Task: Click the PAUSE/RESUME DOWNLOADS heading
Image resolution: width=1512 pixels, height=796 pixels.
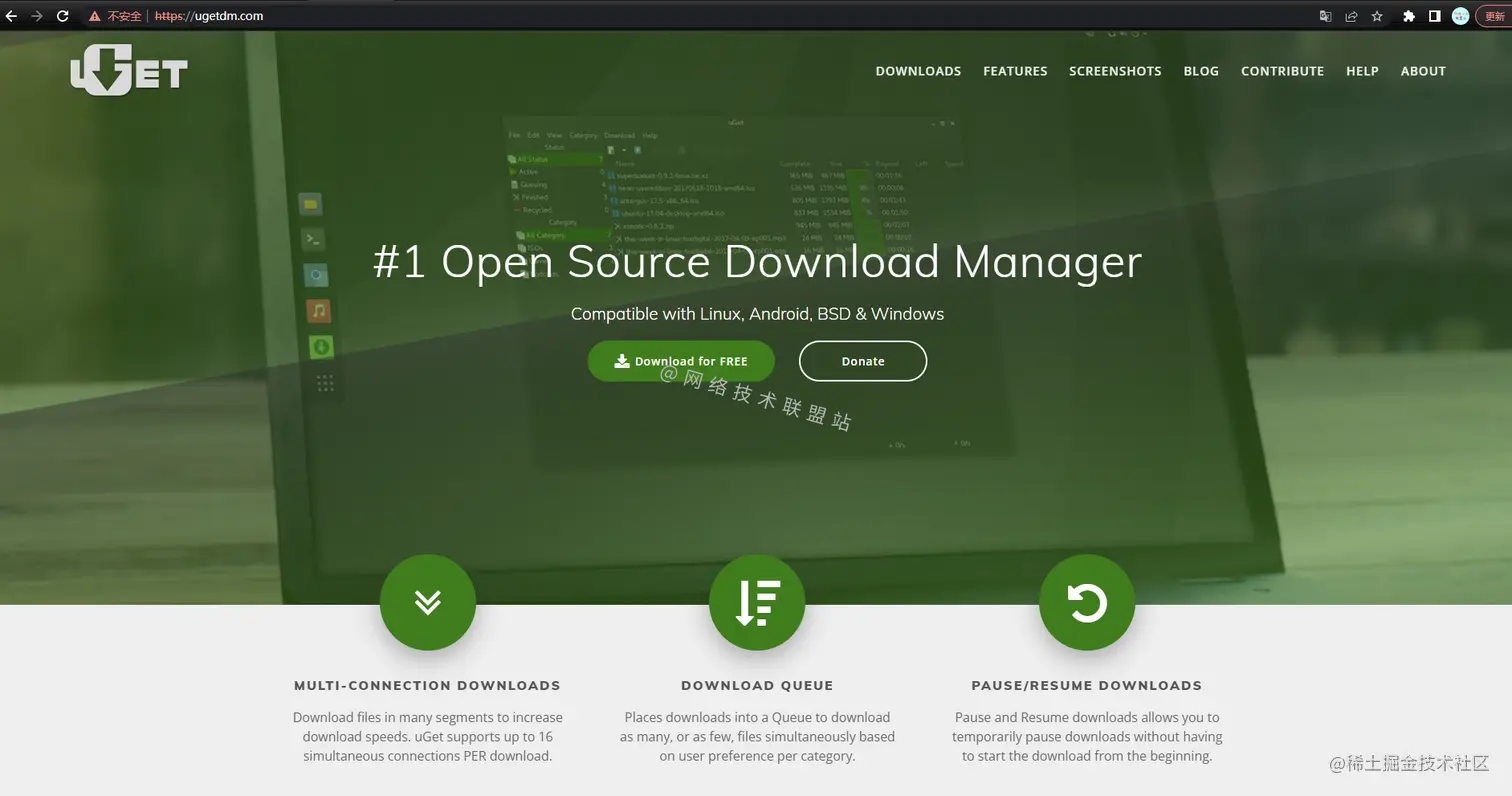Action: [1087, 686]
